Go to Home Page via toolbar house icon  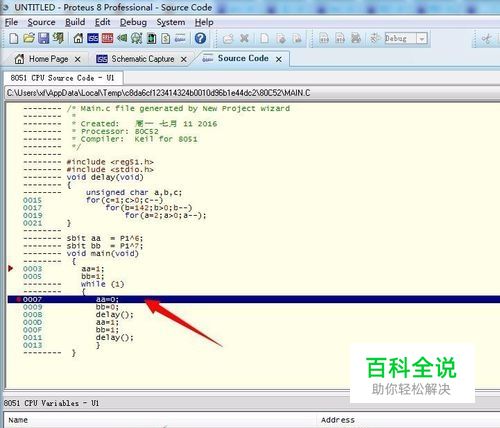coord(78,38)
